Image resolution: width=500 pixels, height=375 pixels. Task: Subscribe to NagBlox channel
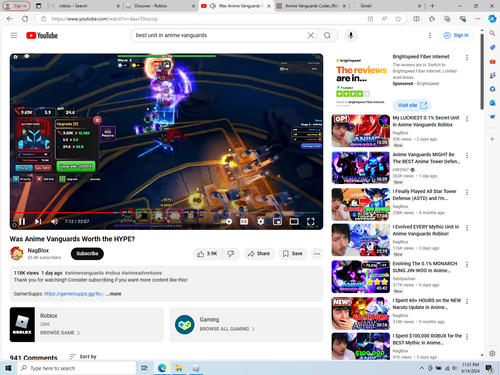tap(87, 253)
